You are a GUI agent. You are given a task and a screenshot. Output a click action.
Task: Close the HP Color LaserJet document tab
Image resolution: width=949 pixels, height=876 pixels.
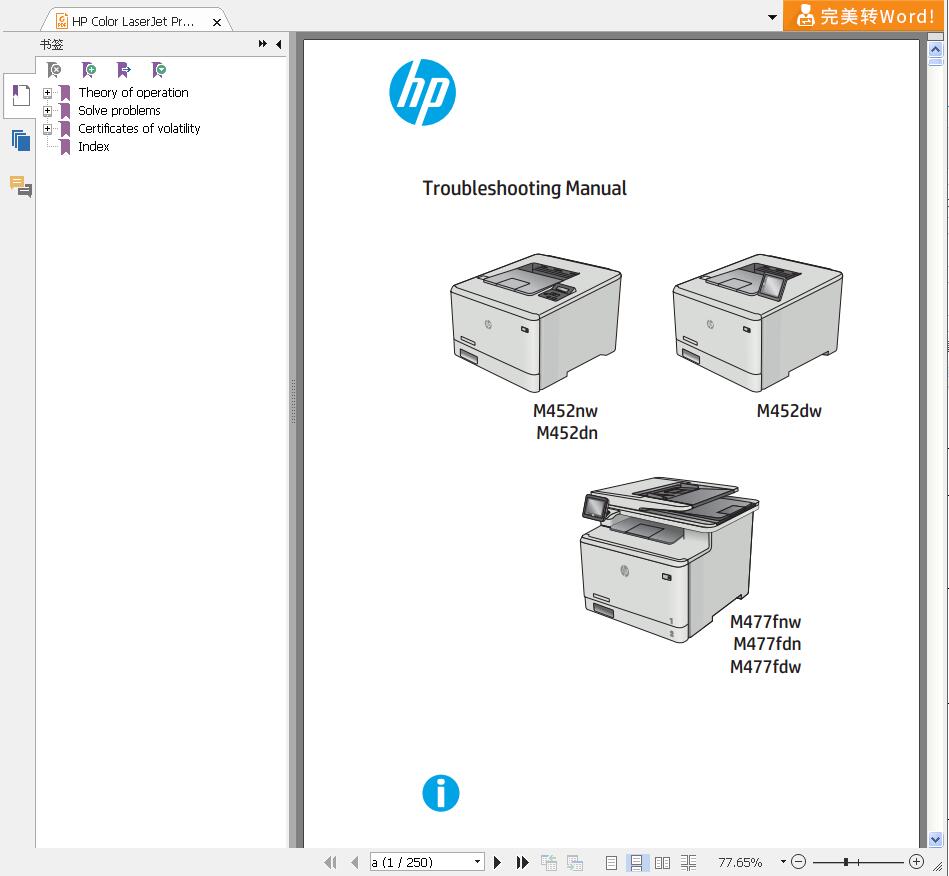tap(217, 22)
